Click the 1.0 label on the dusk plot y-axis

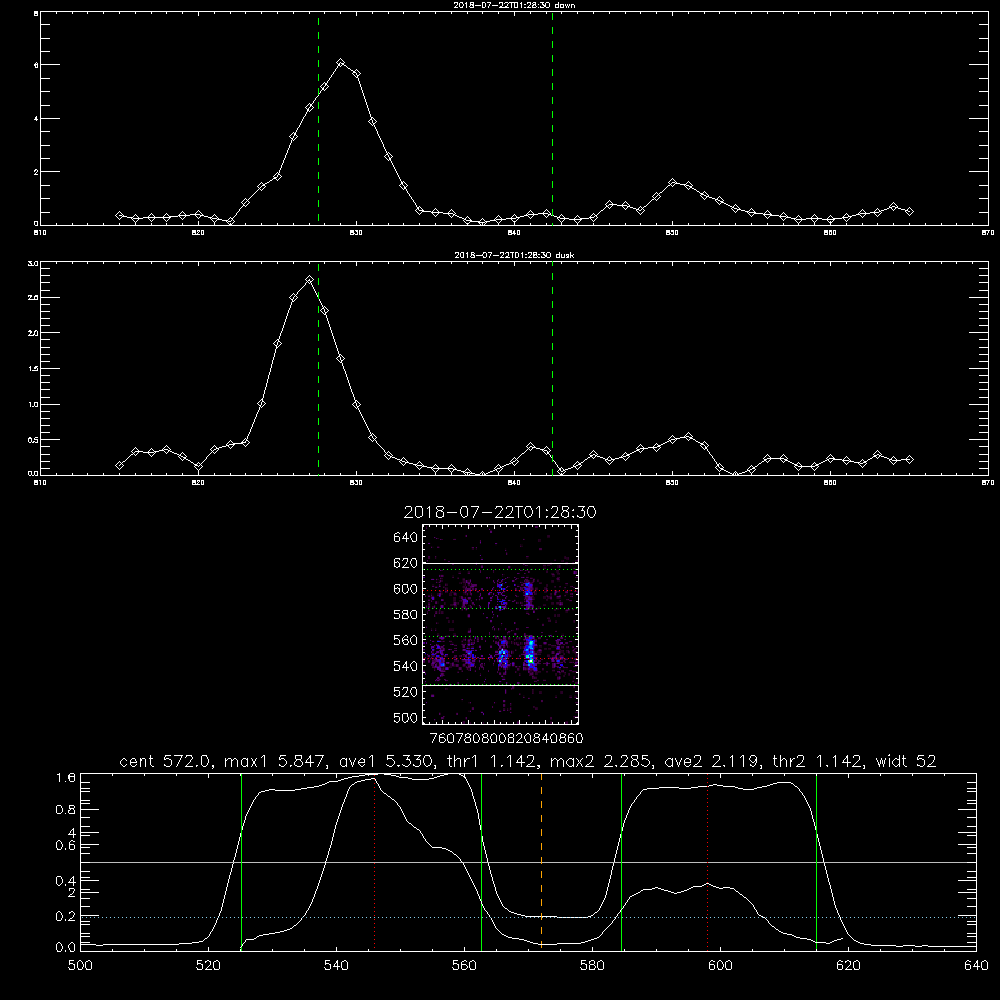pyautogui.click(x=34, y=404)
